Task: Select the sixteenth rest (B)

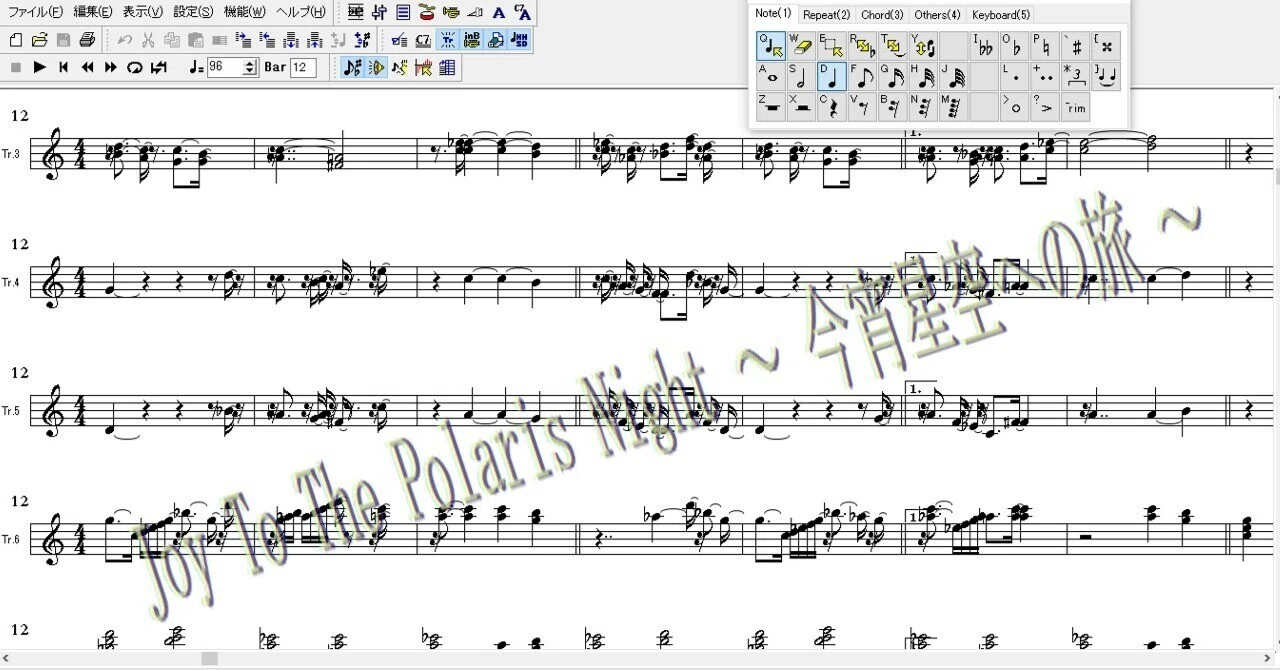Action: [x=893, y=106]
